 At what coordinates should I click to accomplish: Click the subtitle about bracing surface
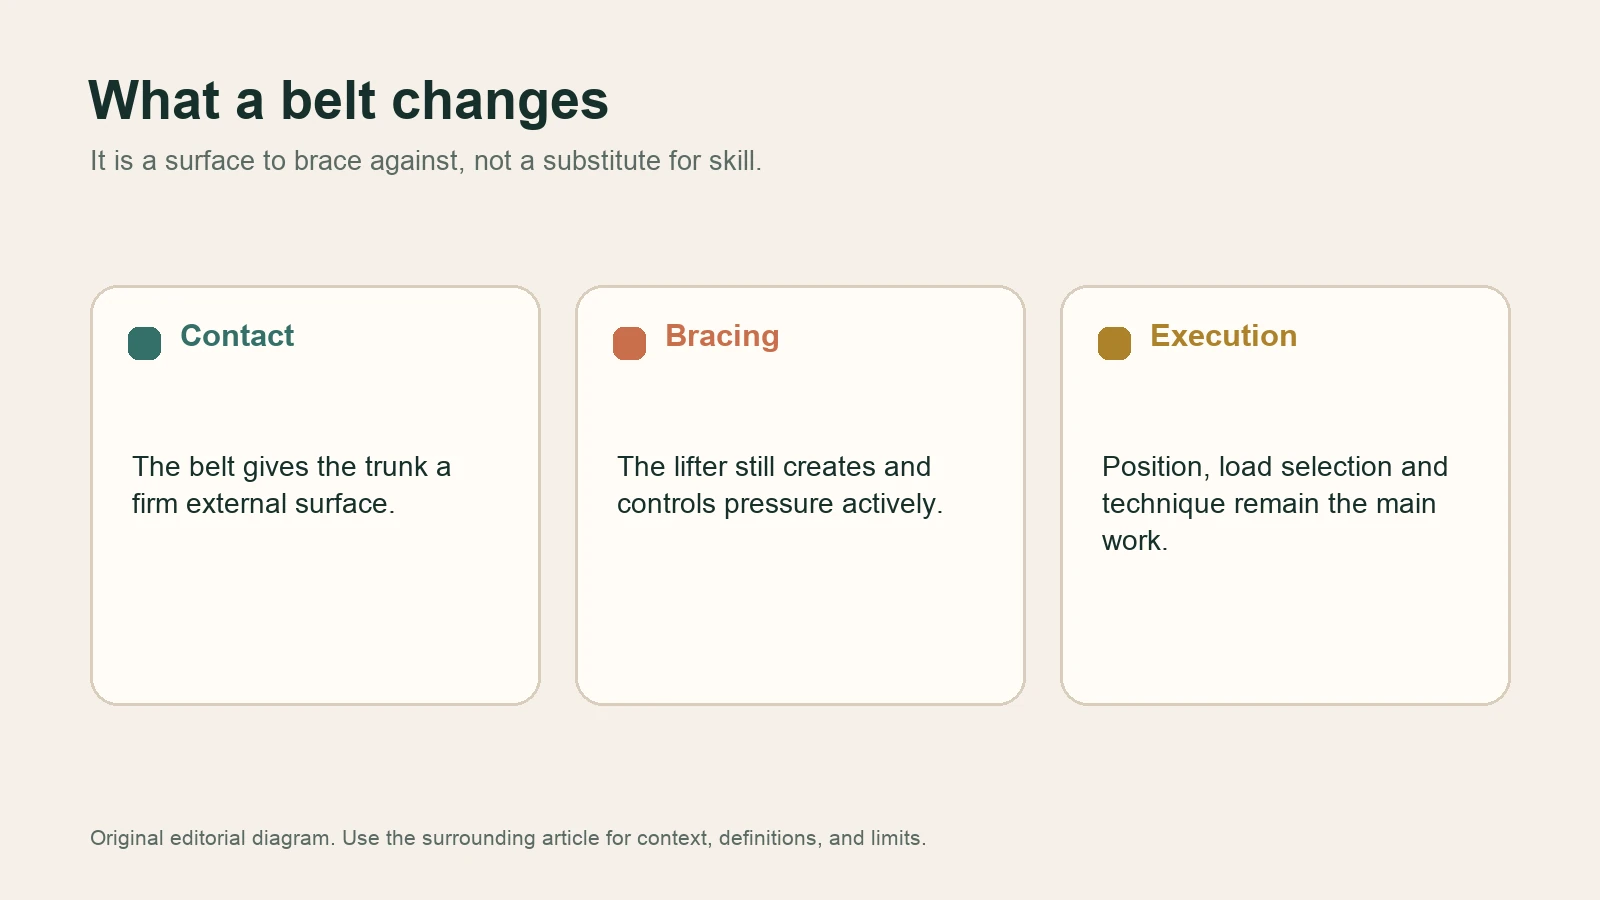(426, 161)
